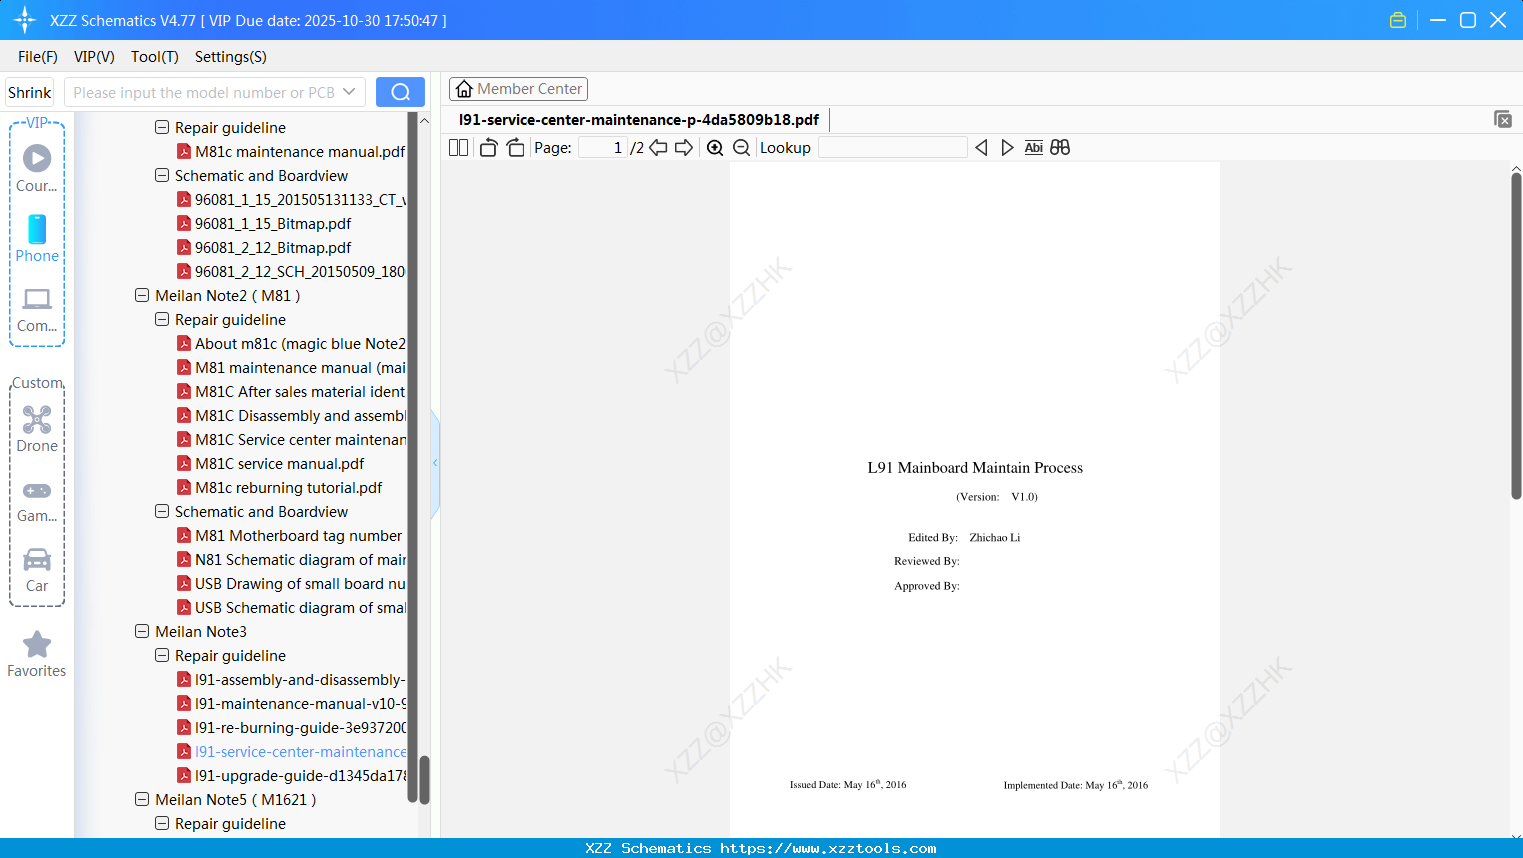Rotate the page clockwise
1523x858 pixels.
pyautogui.click(x=515, y=148)
